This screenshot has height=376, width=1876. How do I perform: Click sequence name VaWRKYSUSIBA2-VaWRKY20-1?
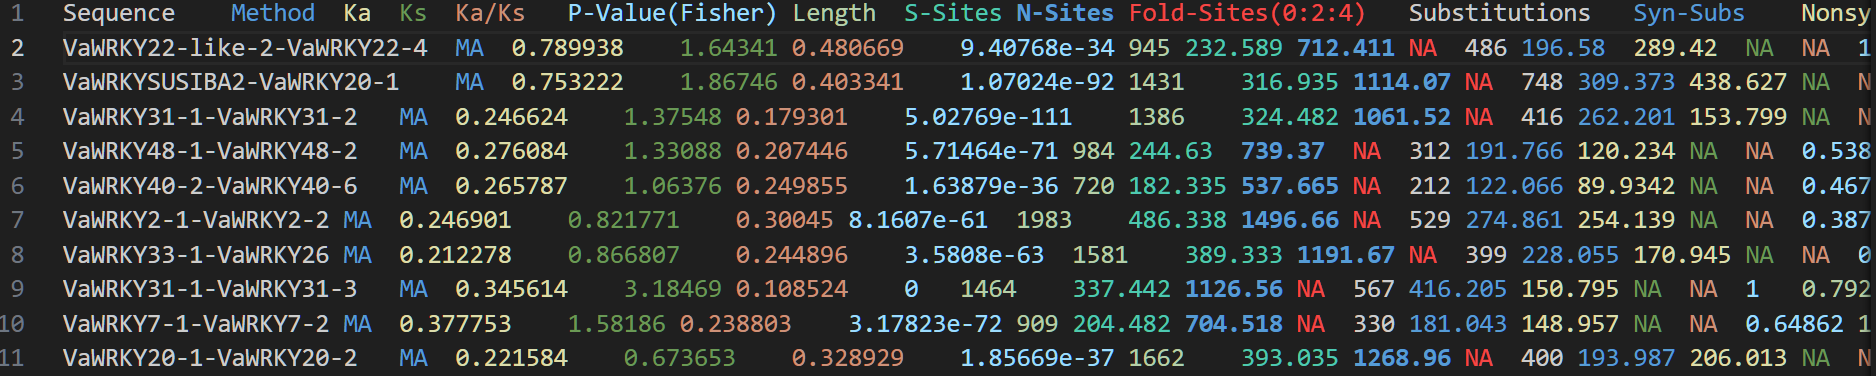pos(231,82)
